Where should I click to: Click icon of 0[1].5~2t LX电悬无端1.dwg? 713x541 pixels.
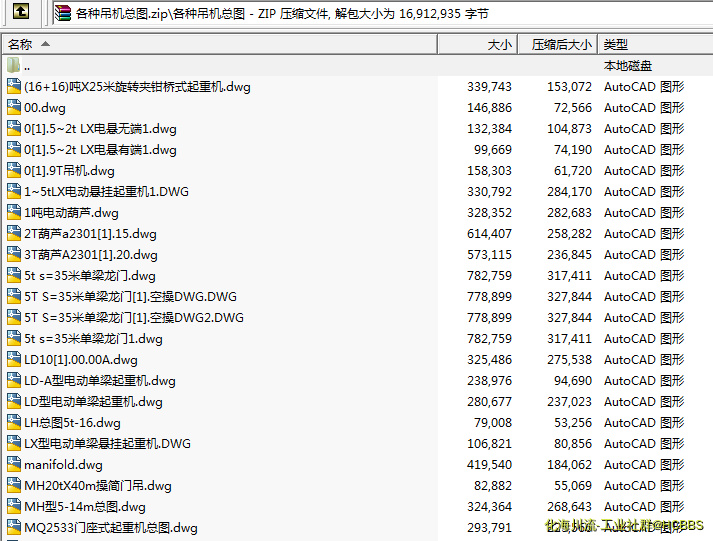(14, 129)
